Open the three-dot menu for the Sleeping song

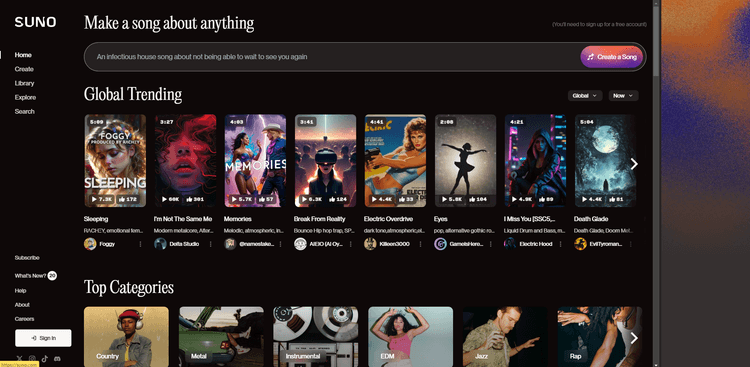pyautogui.click(x=140, y=244)
